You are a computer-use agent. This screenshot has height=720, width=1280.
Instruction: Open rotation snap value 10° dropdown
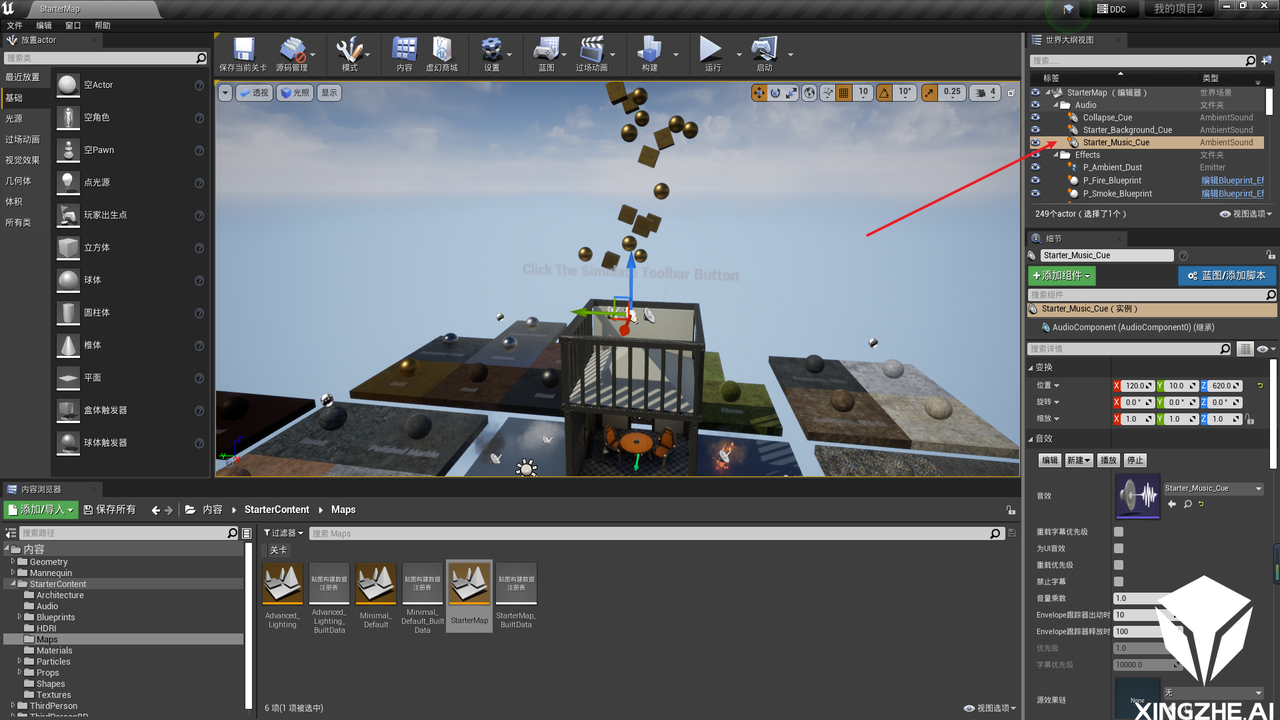point(905,92)
